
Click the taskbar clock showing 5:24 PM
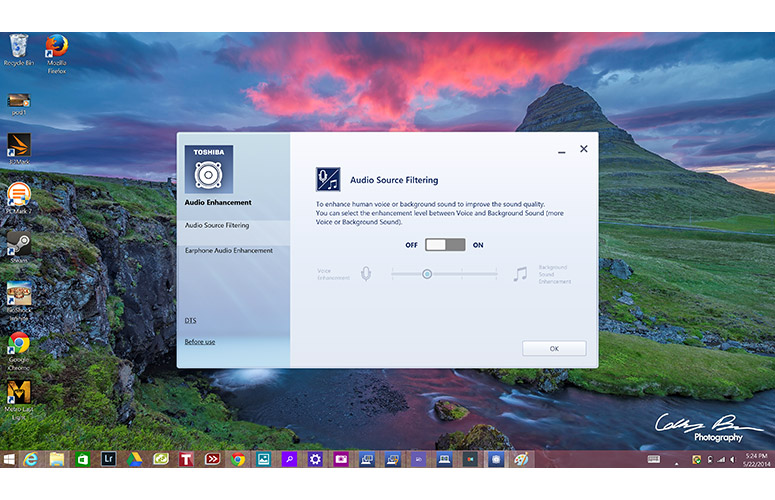tap(757, 459)
